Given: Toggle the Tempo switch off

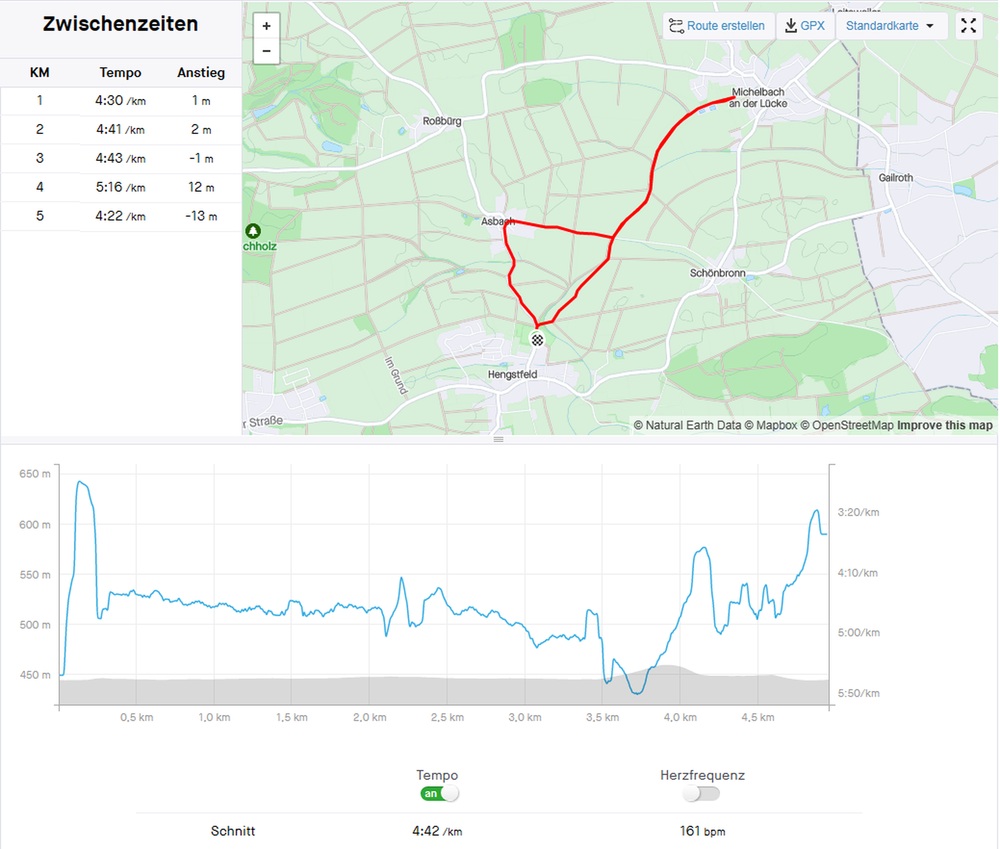Looking at the screenshot, I should [439, 793].
